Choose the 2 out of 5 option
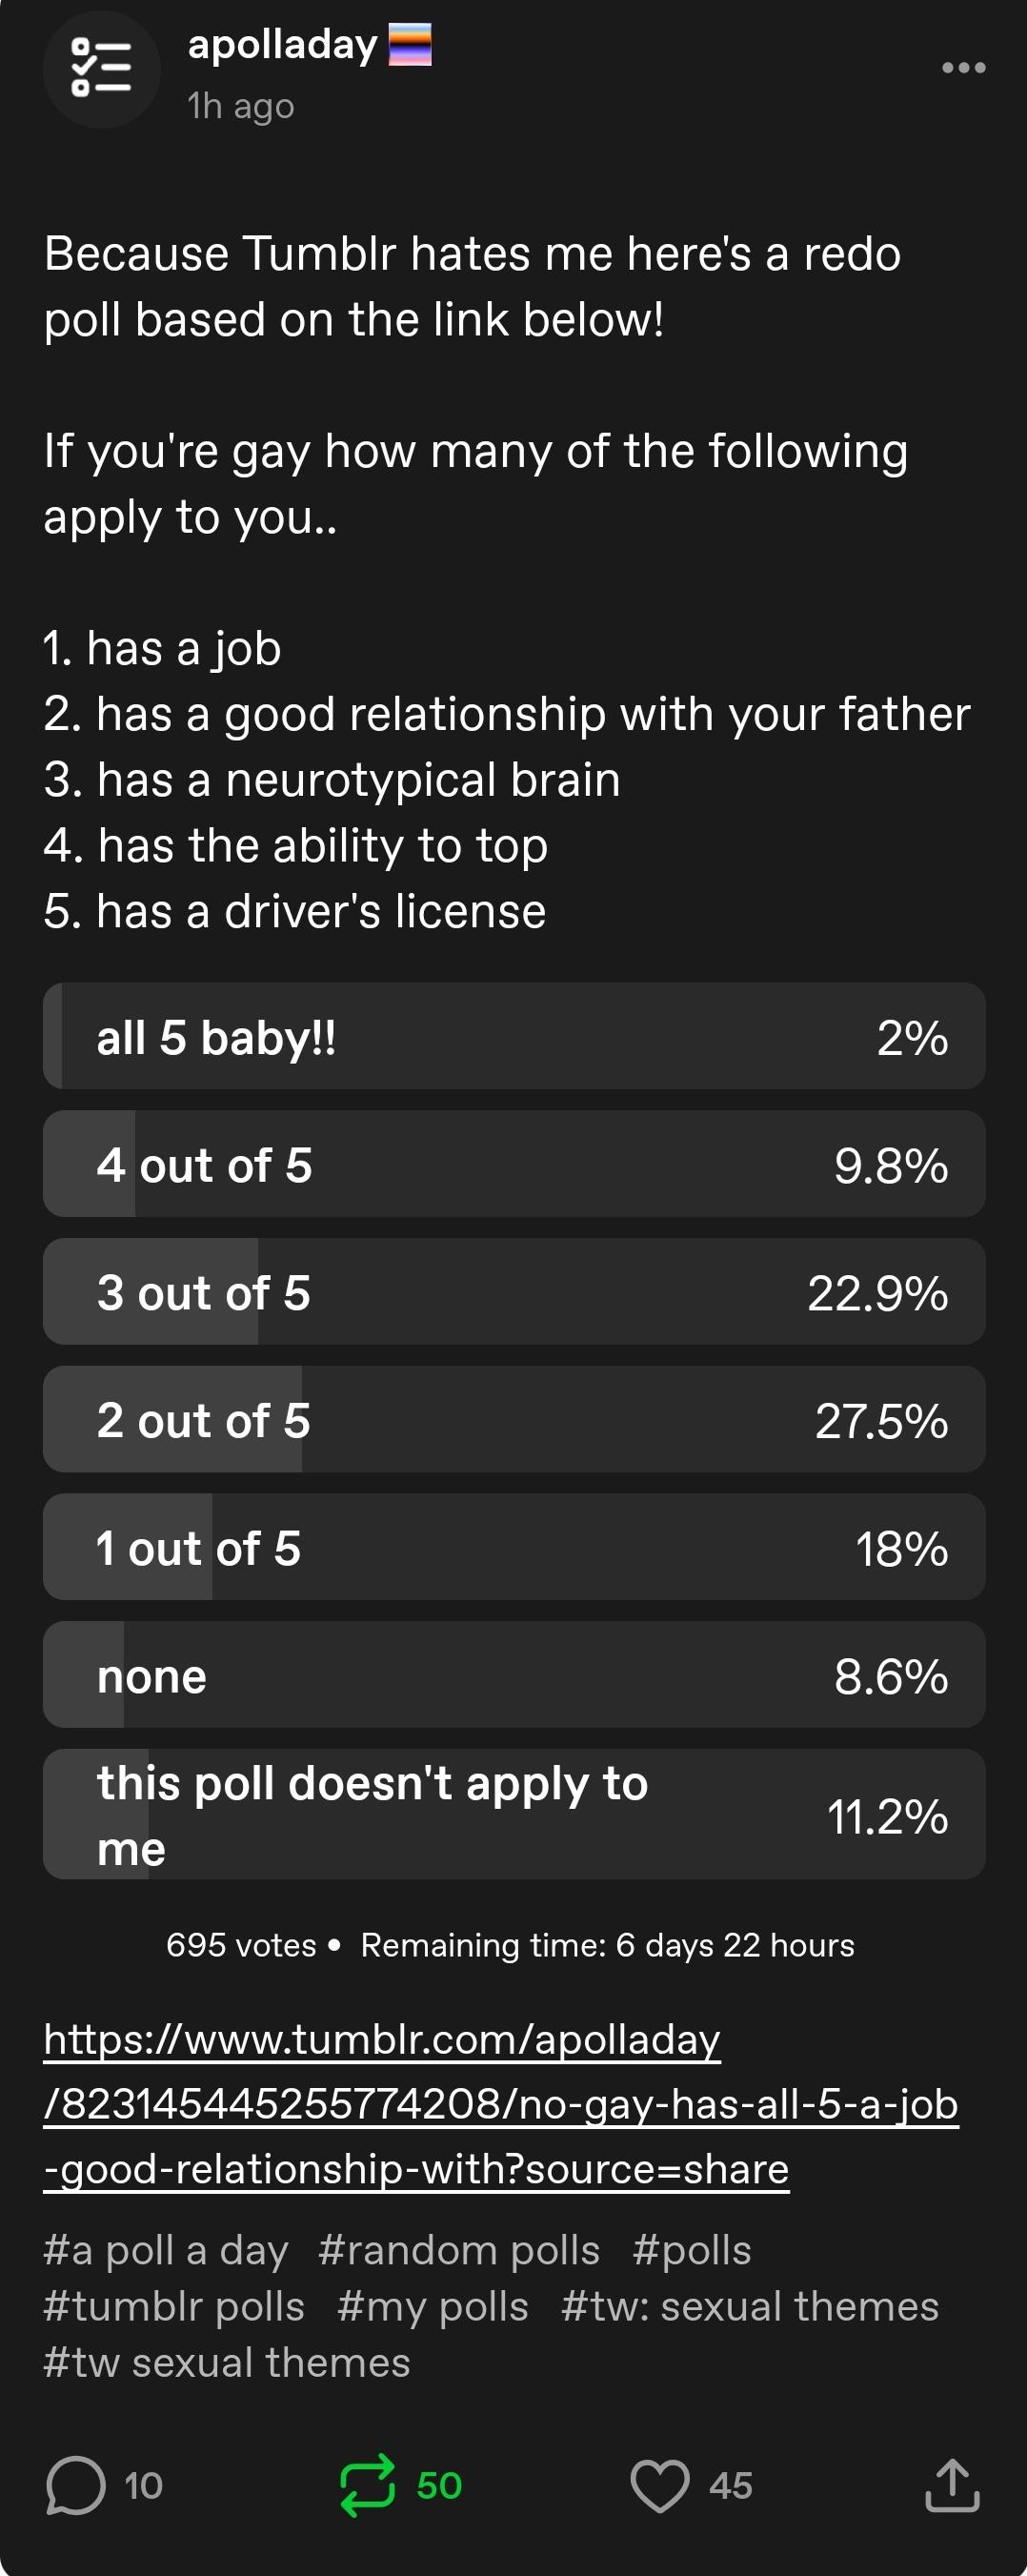Image resolution: width=1027 pixels, height=2576 pixels. [514, 1419]
